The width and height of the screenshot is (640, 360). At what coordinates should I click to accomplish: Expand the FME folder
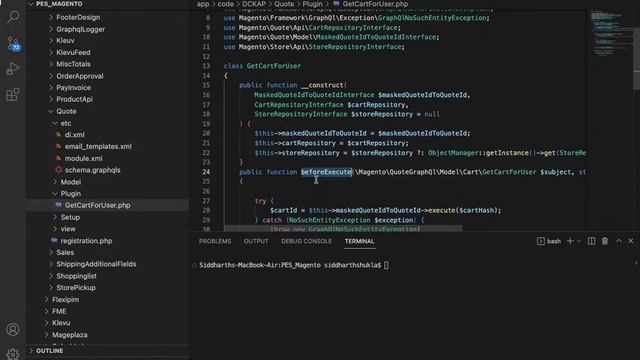click(59, 311)
